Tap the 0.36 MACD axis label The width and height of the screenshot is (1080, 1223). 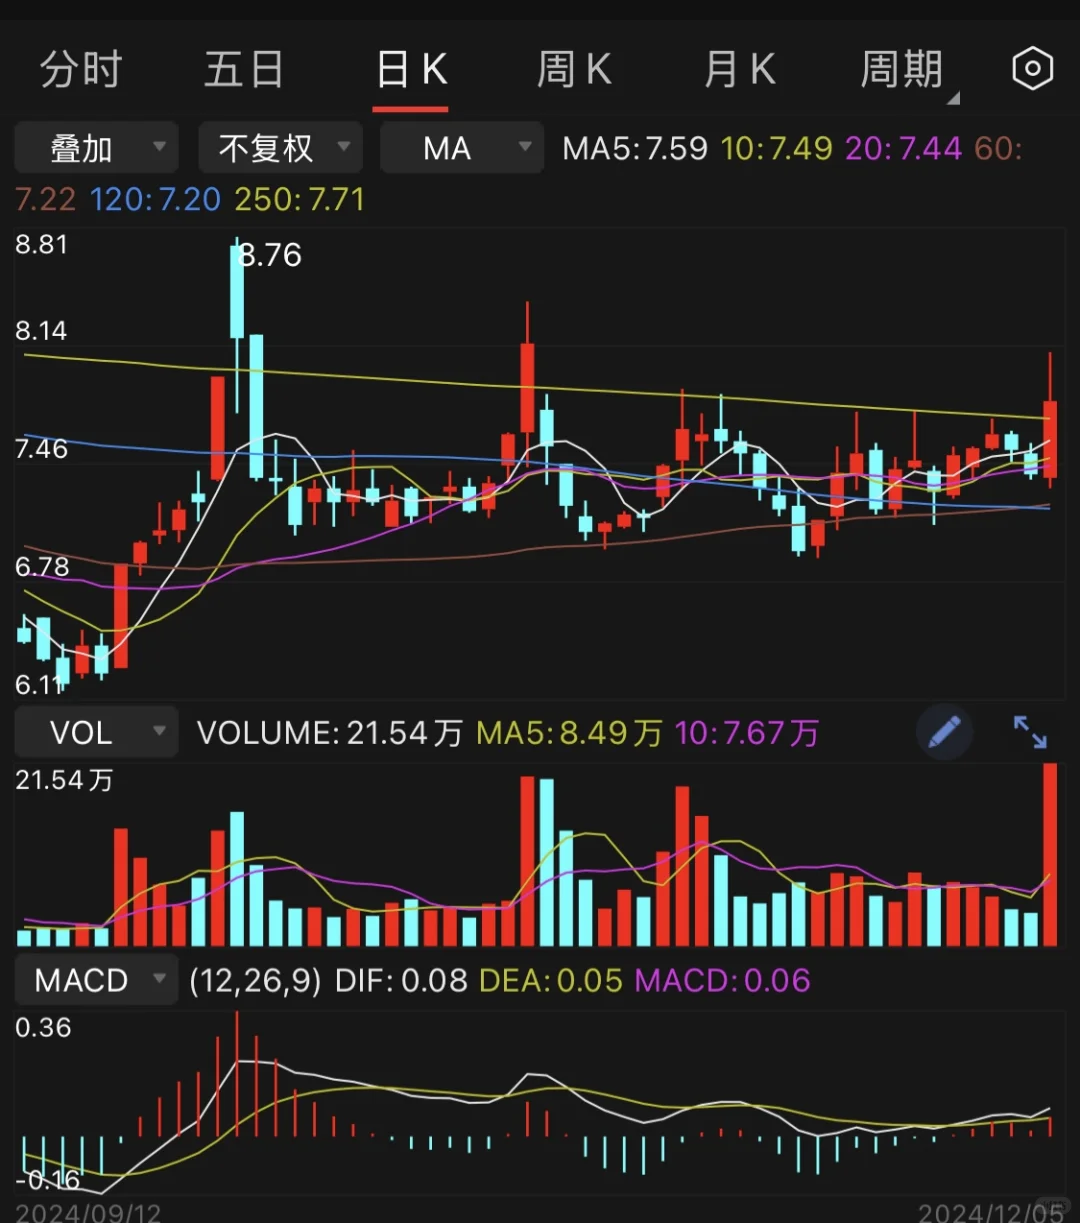point(43,1028)
